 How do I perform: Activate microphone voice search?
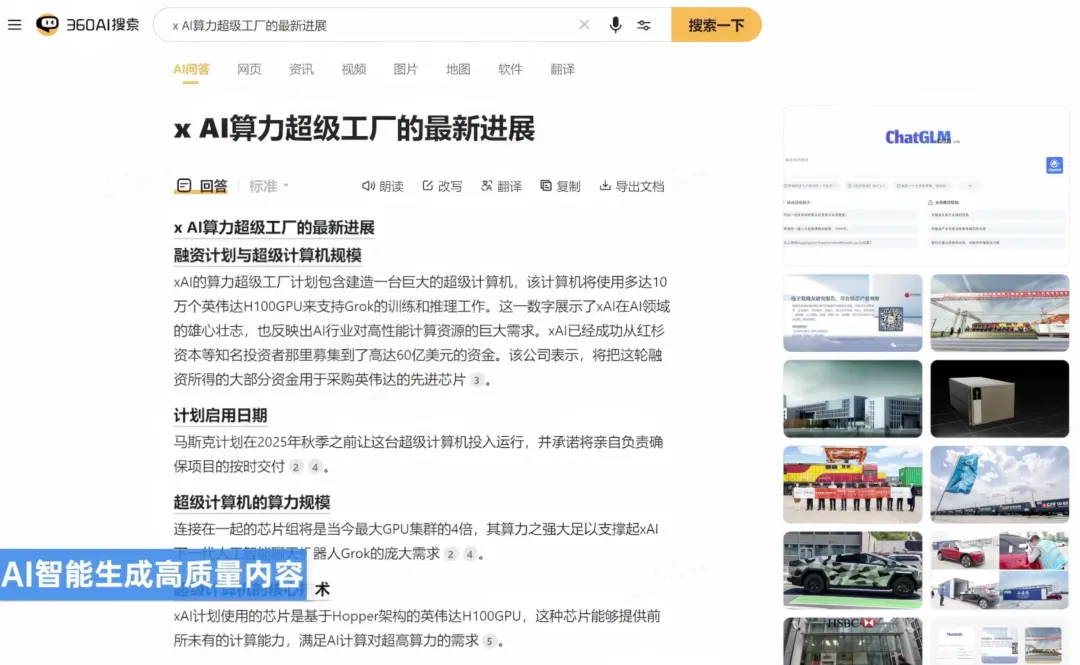[615, 25]
